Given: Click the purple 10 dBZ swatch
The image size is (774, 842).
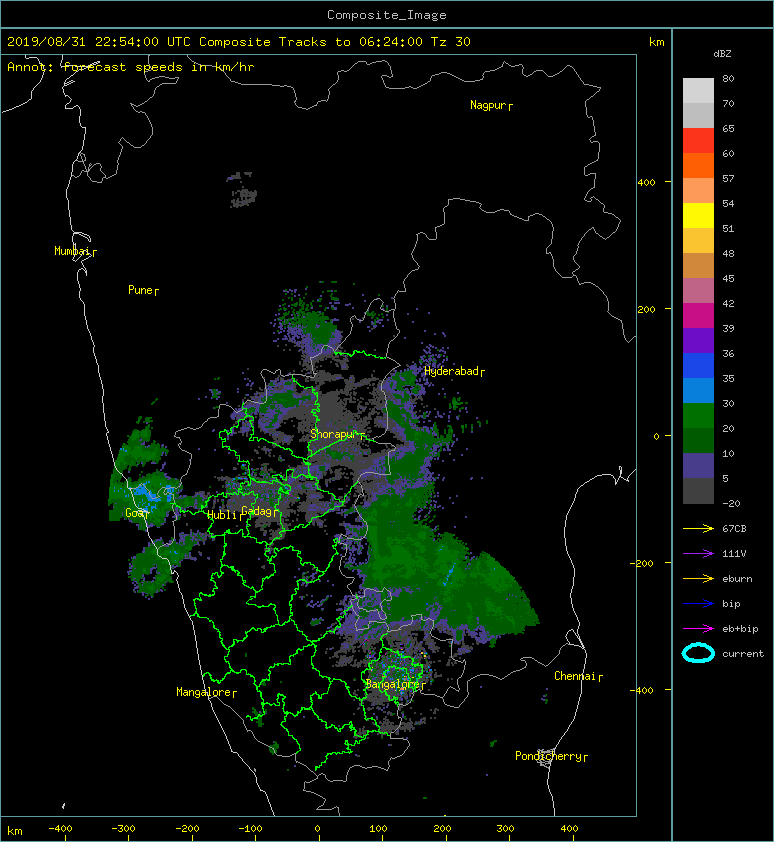Looking at the screenshot, I should click(x=698, y=465).
